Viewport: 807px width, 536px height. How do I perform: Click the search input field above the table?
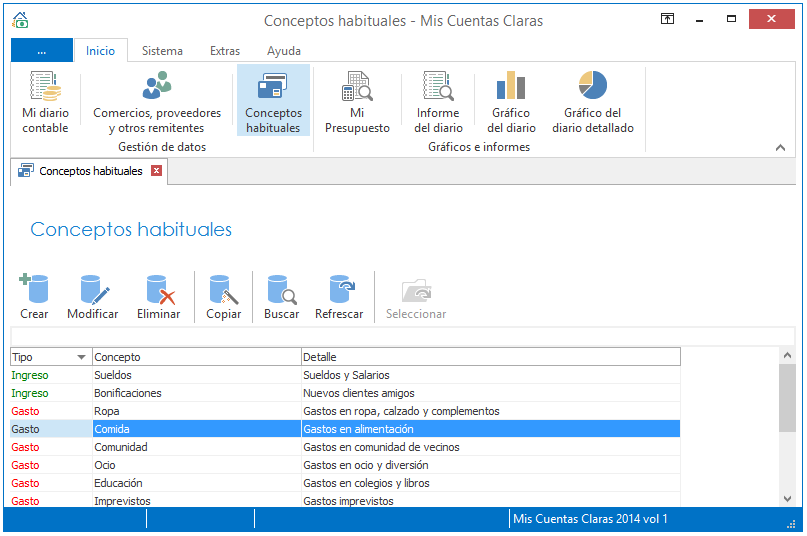(x=402, y=336)
